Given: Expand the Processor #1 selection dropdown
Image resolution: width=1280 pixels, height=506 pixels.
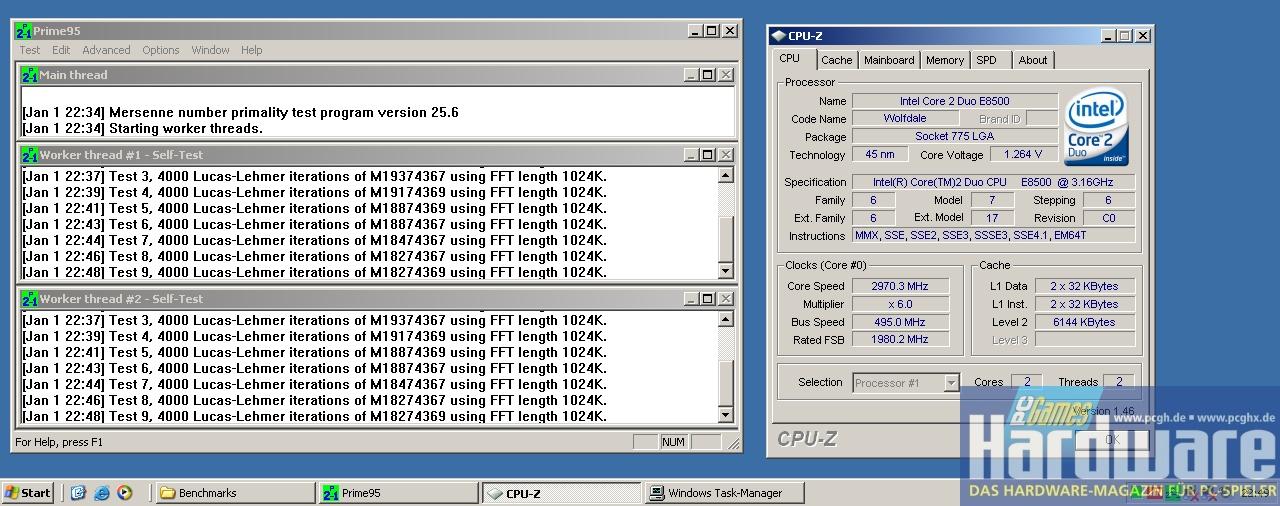Looking at the screenshot, I should pos(951,382).
